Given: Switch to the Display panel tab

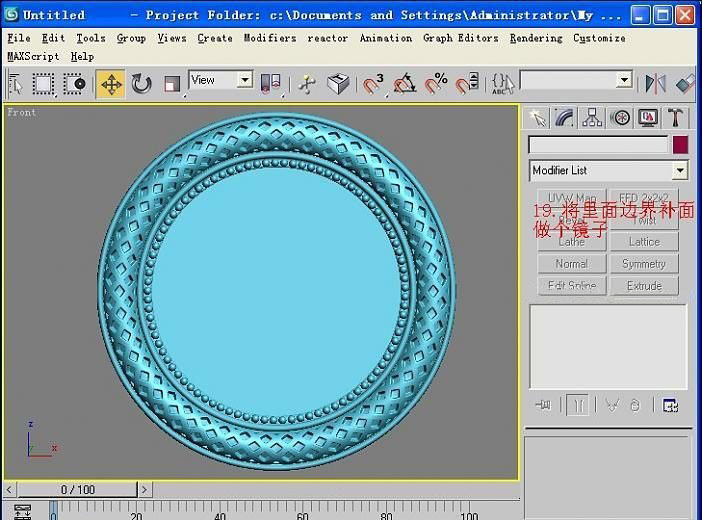Looking at the screenshot, I should 649,118.
